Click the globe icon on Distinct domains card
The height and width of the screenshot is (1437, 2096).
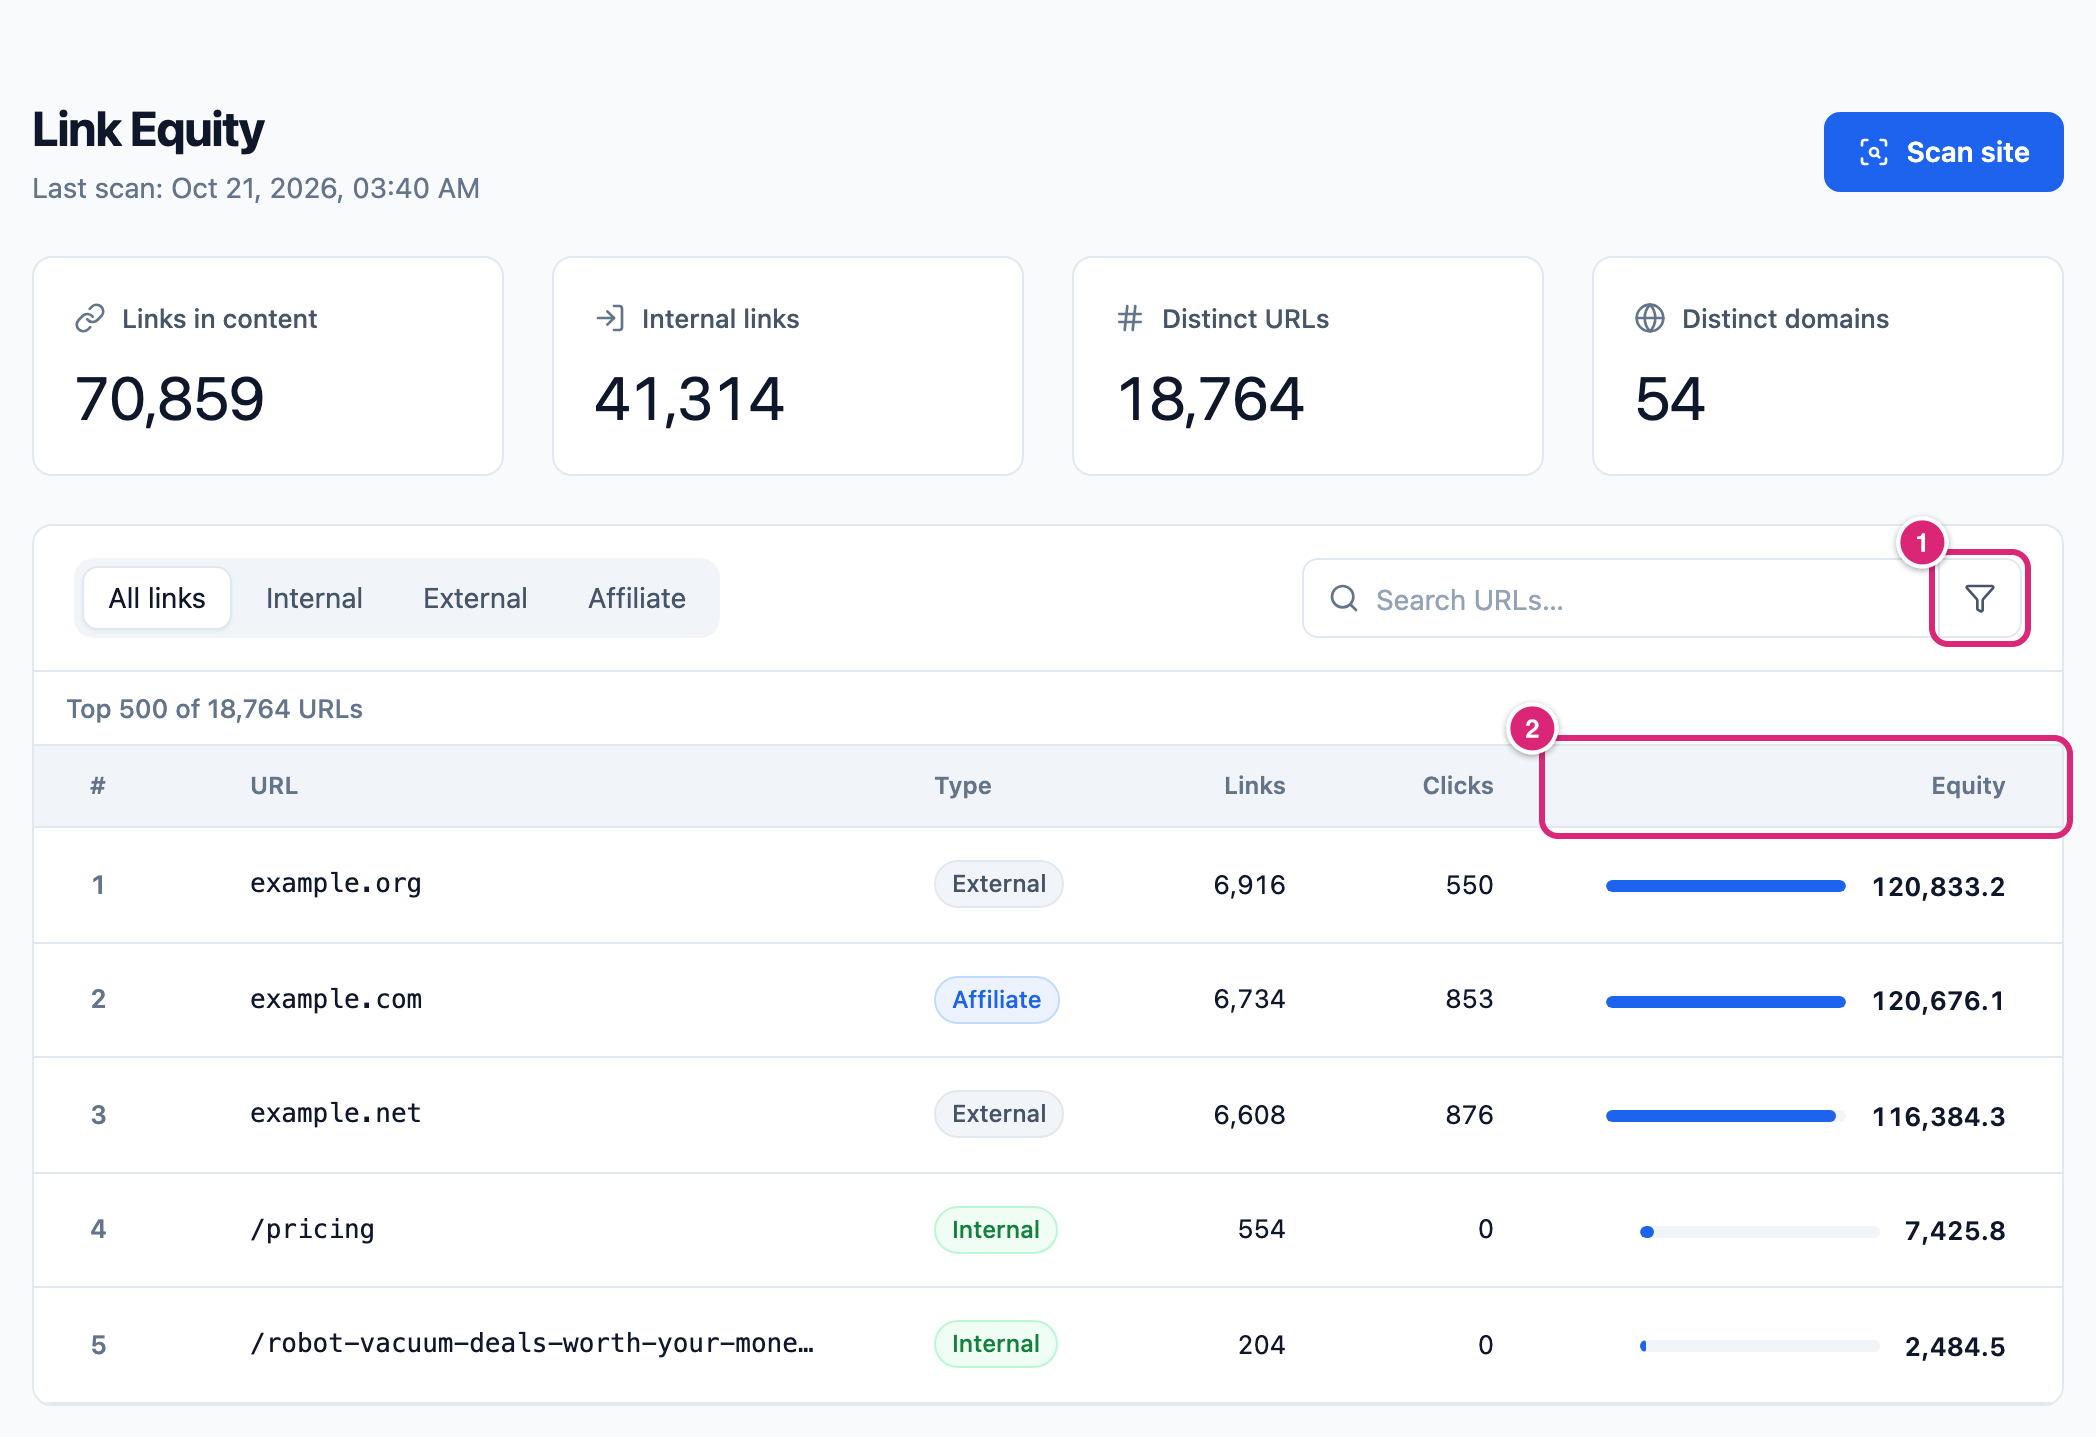click(x=1650, y=319)
